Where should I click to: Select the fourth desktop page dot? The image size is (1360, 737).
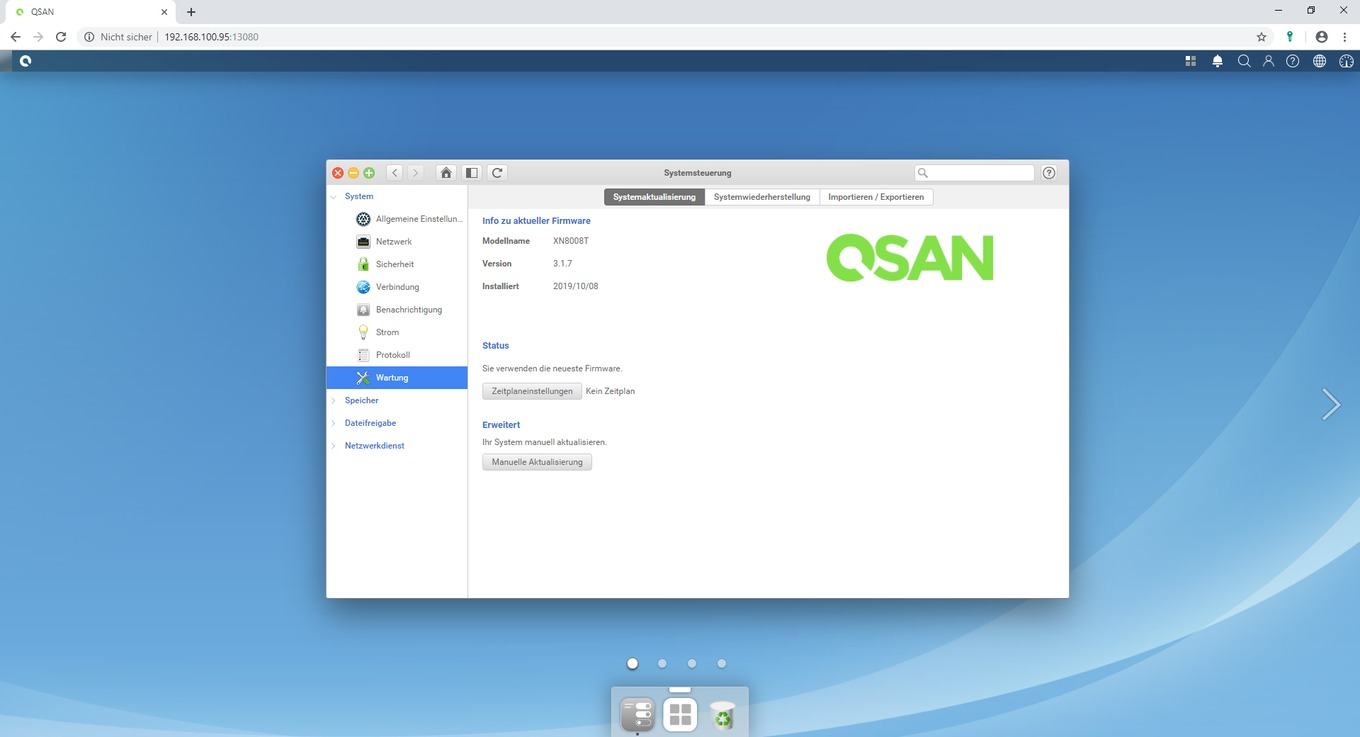point(722,663)
